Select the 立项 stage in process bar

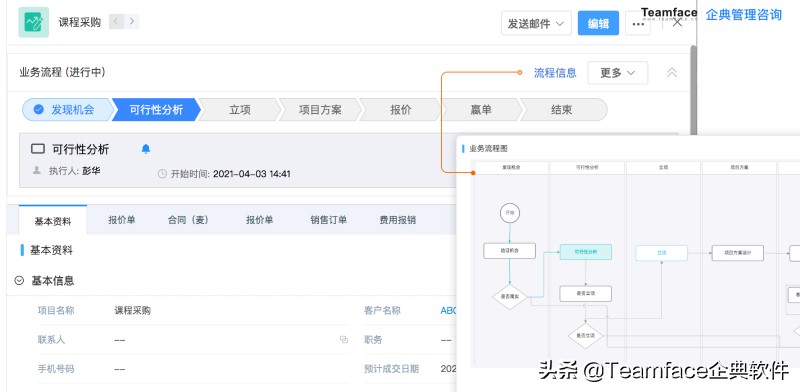(x=240, y=110)
